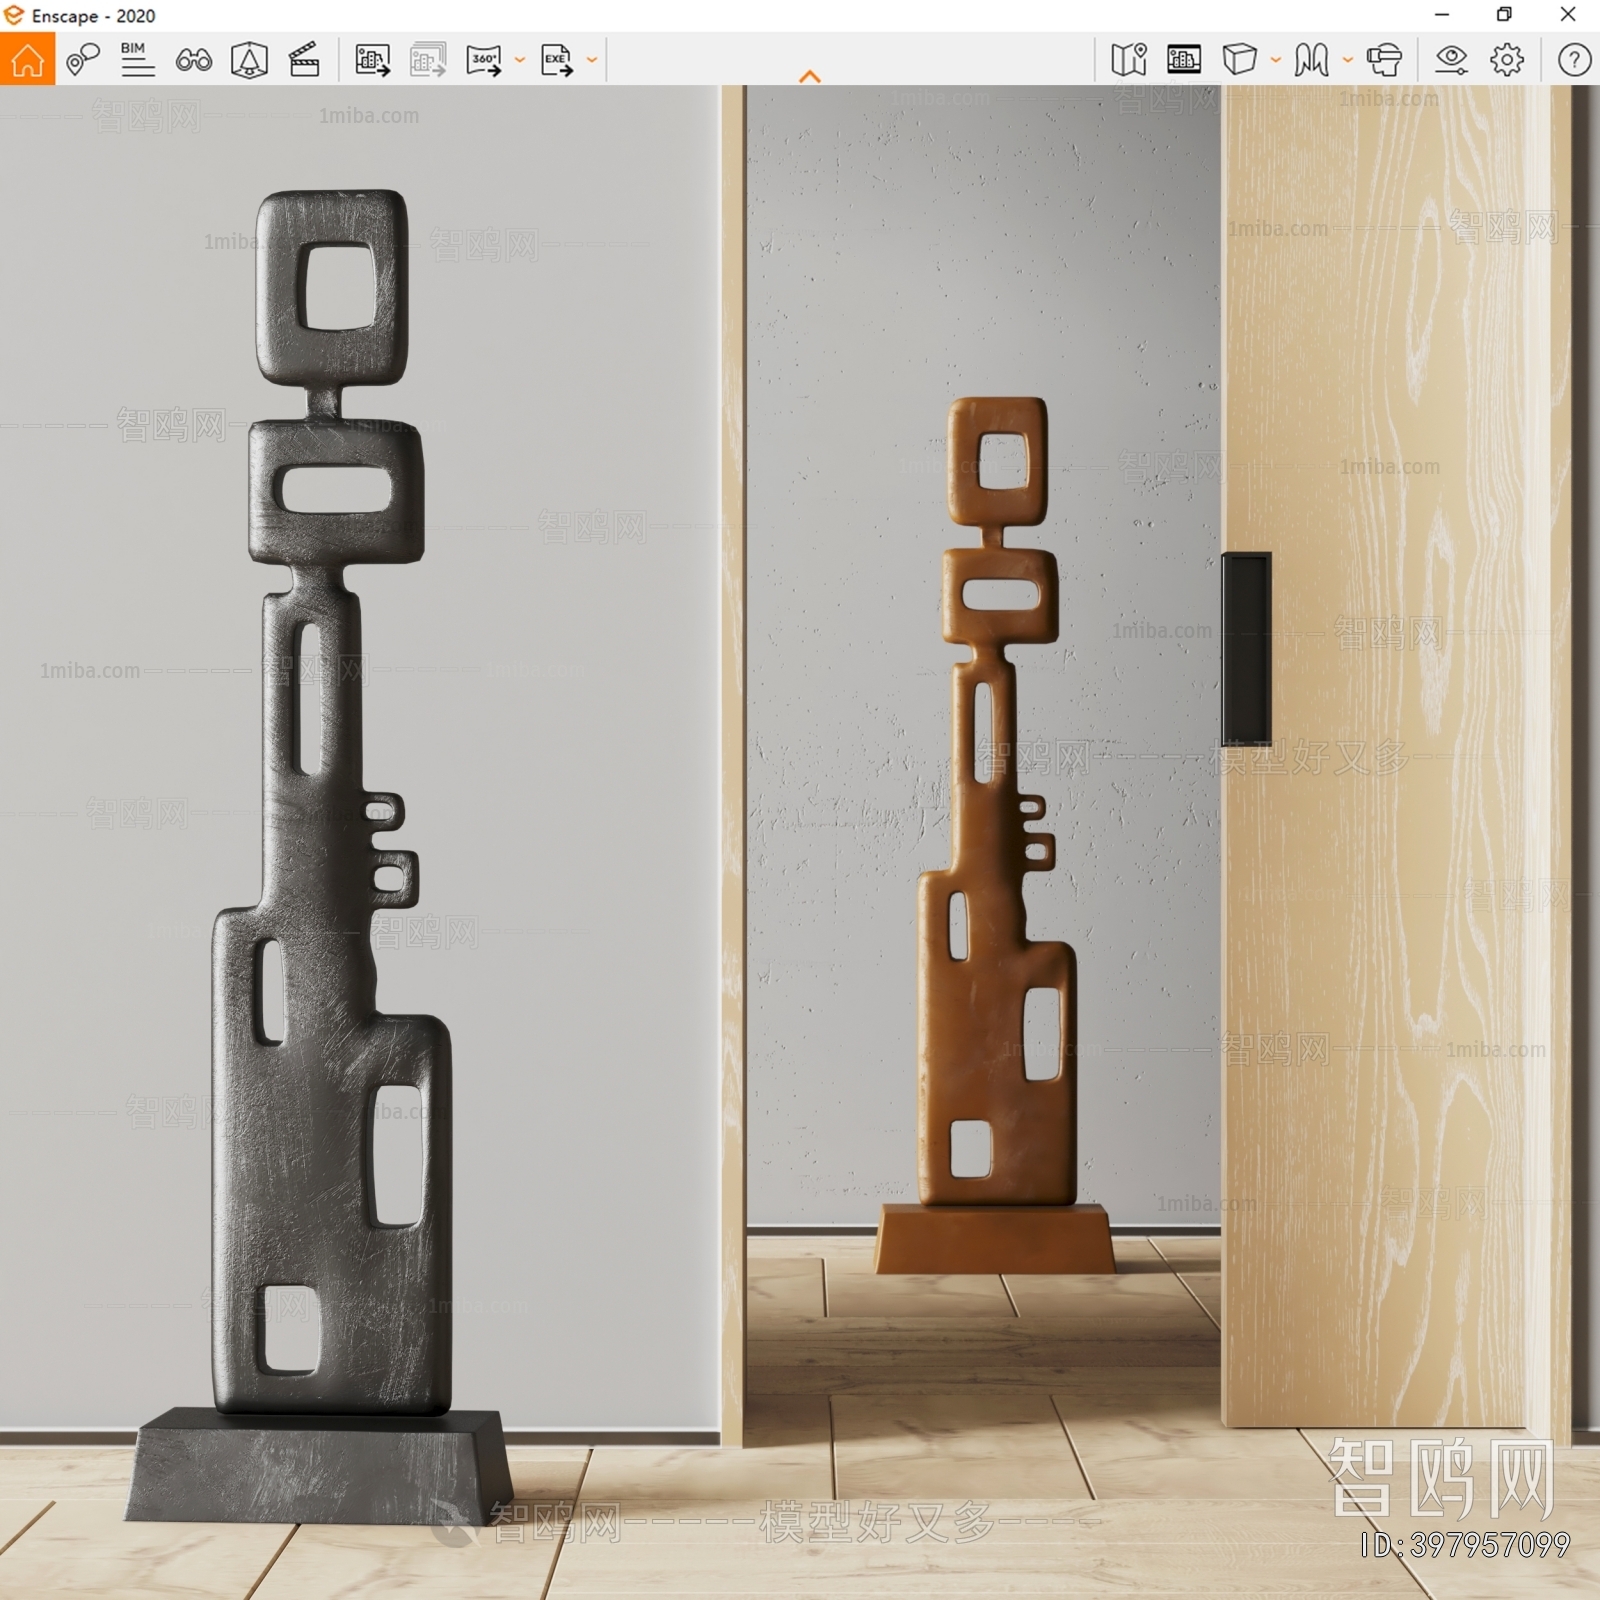This screenshot has height=1600, width=1600.
Task: Close the Enscape window
Action: [x=1568, y=15]
